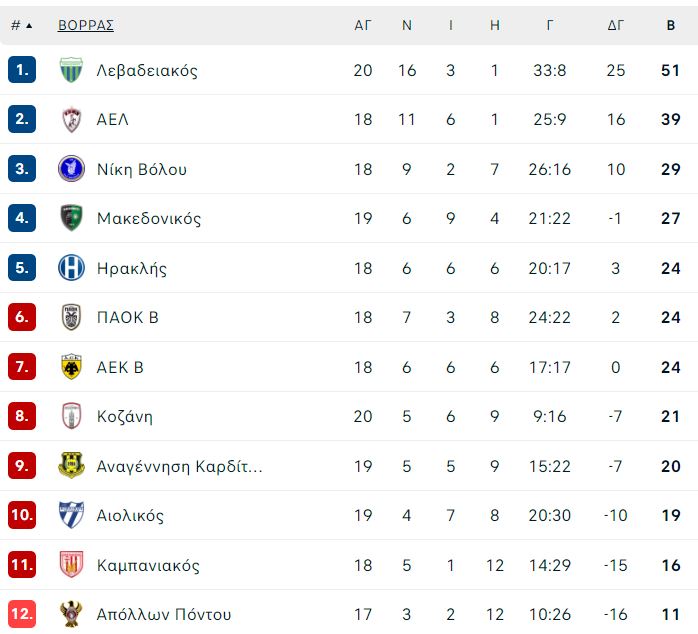Click the blue rank badge 1.

pyautogui.click(x=22, y=69)
